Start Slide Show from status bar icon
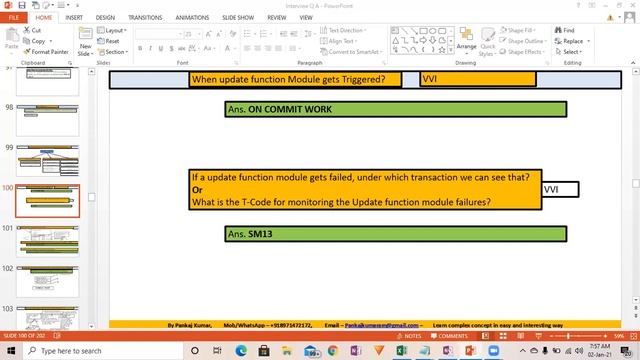 (x=538, y=336)
